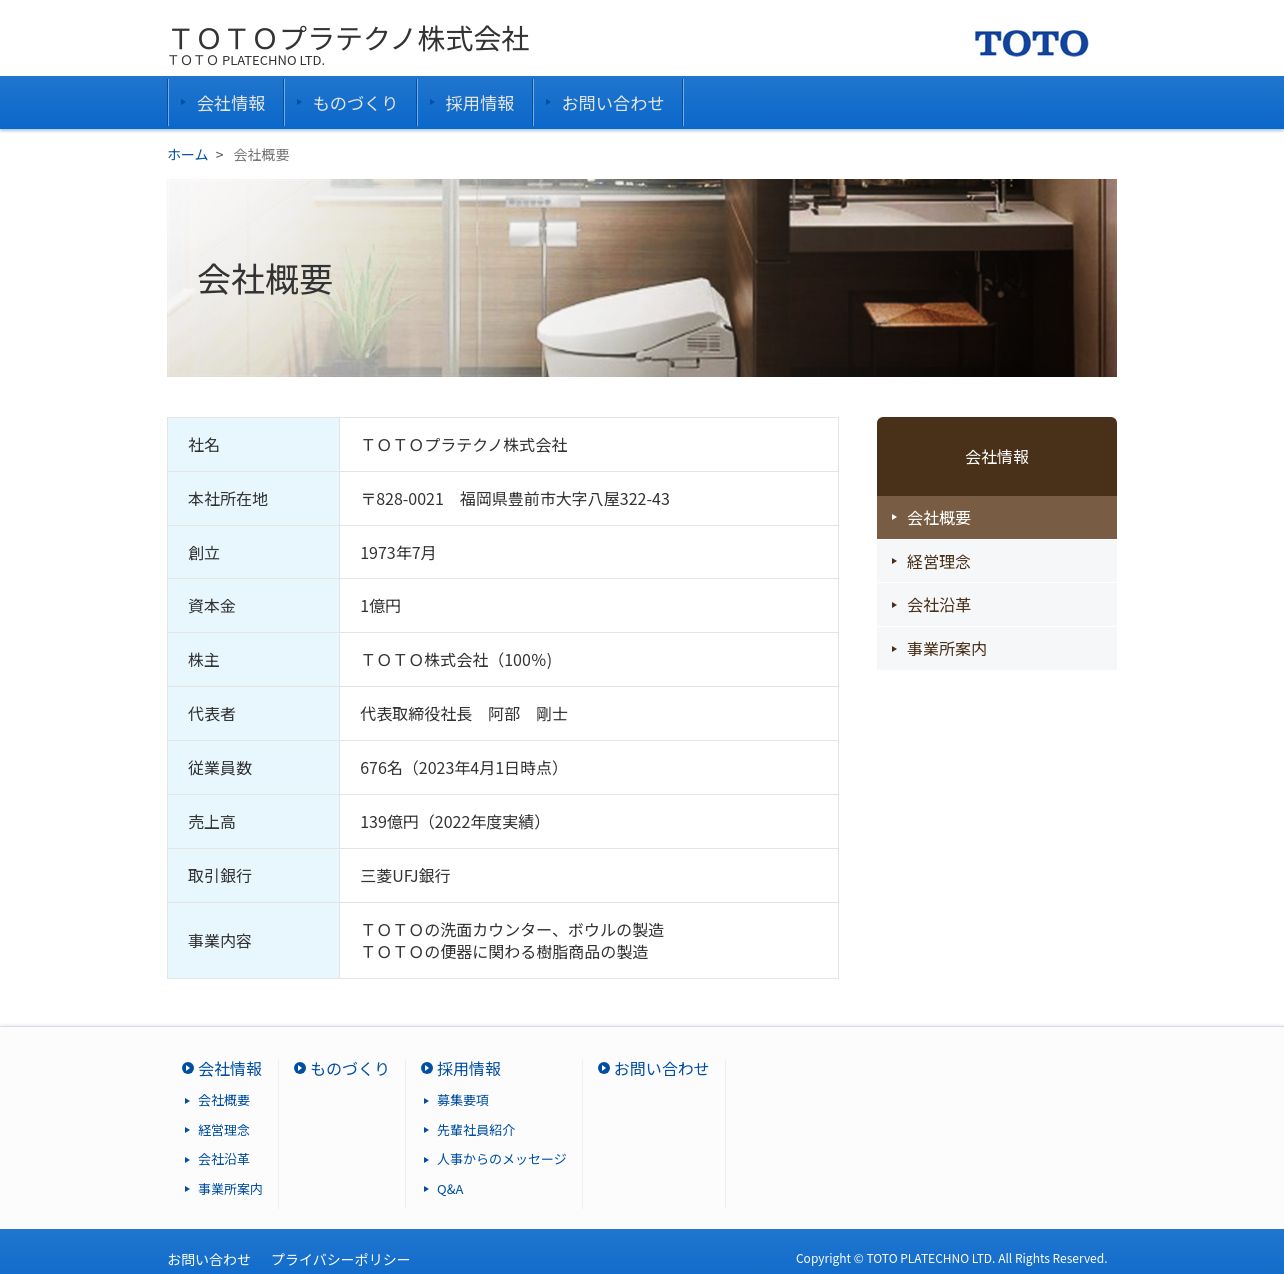Click the arrow before footer 募集要項
The image size is (1284, 1274).
pos(426,1100)
